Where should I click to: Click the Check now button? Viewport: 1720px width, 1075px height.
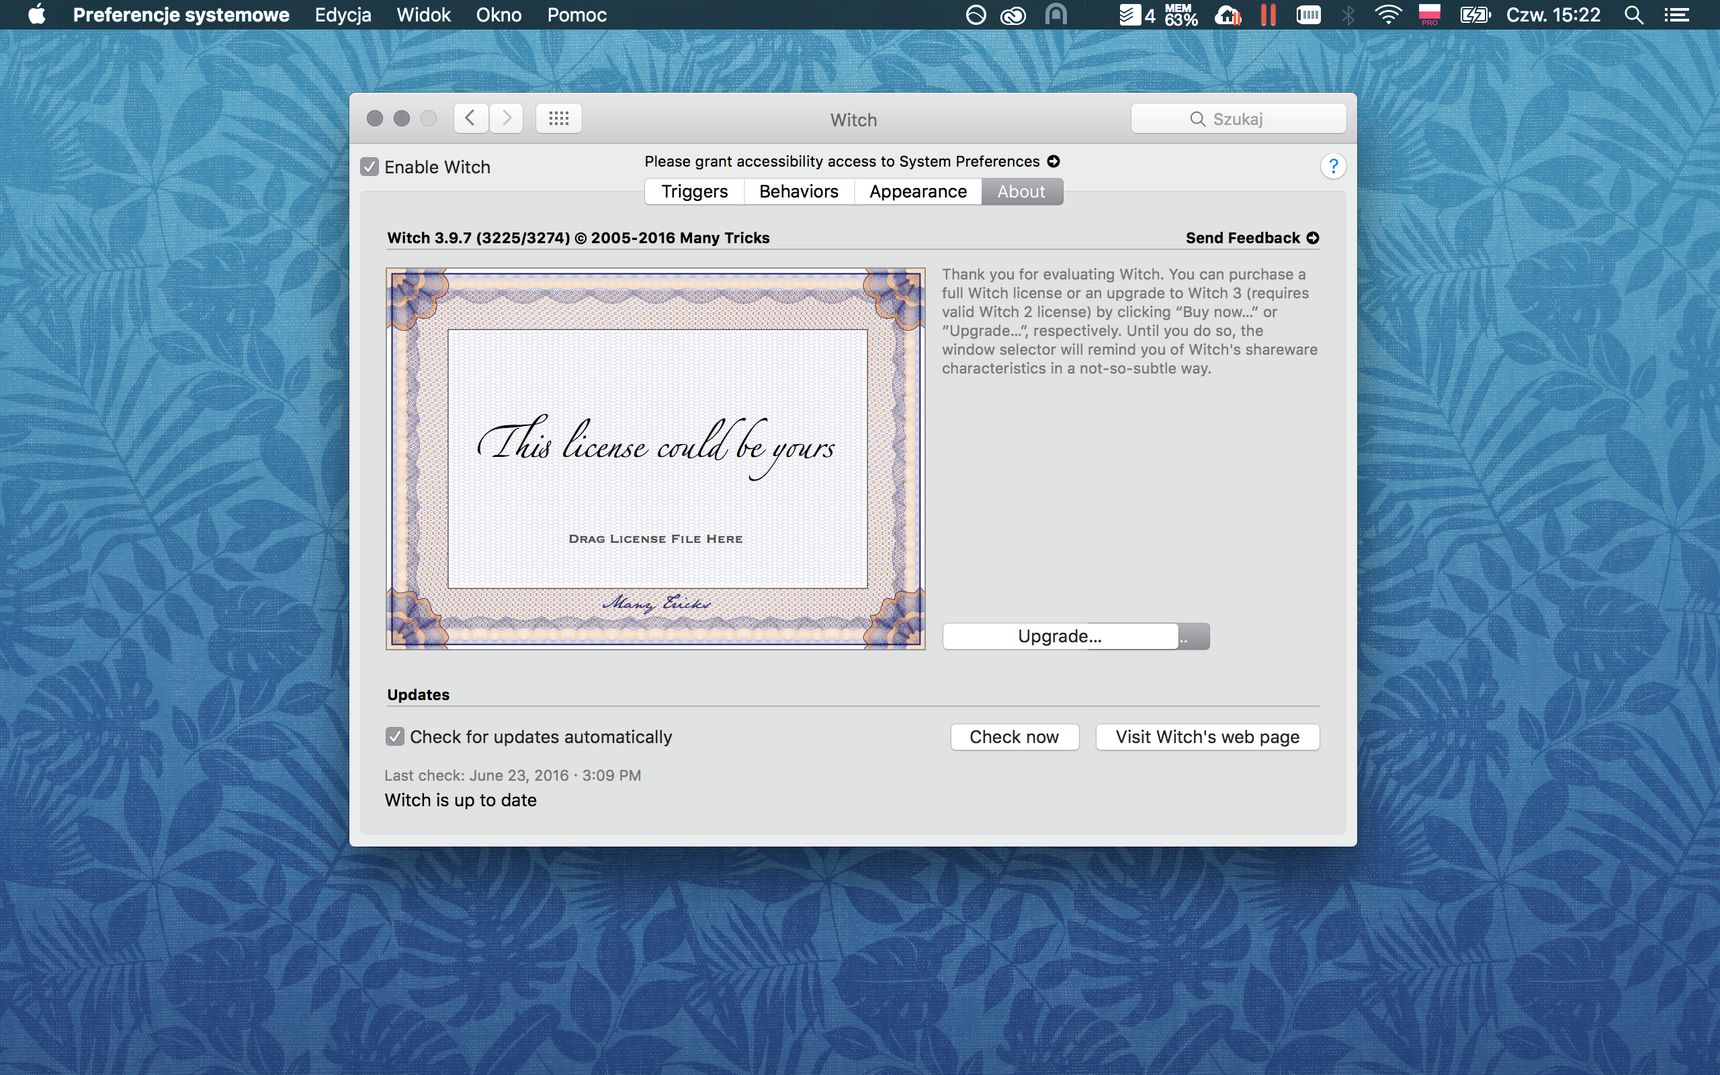(x=1014, y=737)
